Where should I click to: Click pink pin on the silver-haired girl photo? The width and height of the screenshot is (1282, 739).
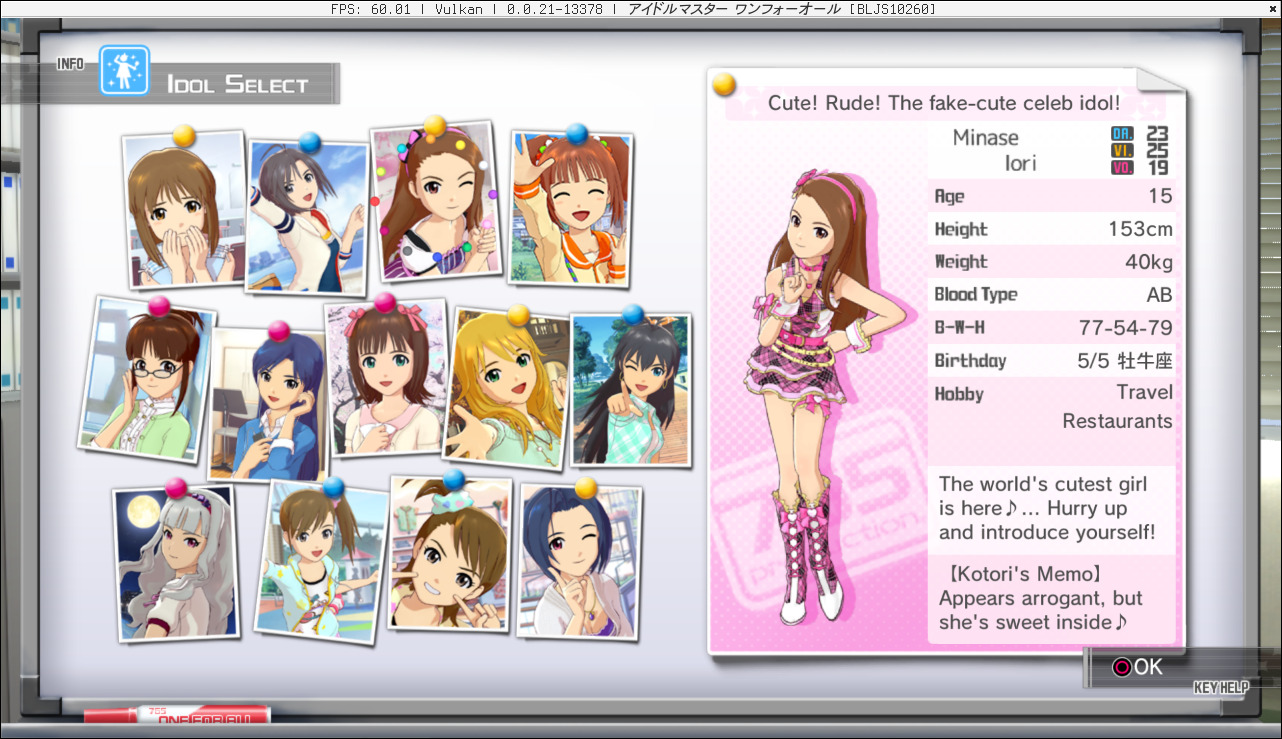[176, 487]
